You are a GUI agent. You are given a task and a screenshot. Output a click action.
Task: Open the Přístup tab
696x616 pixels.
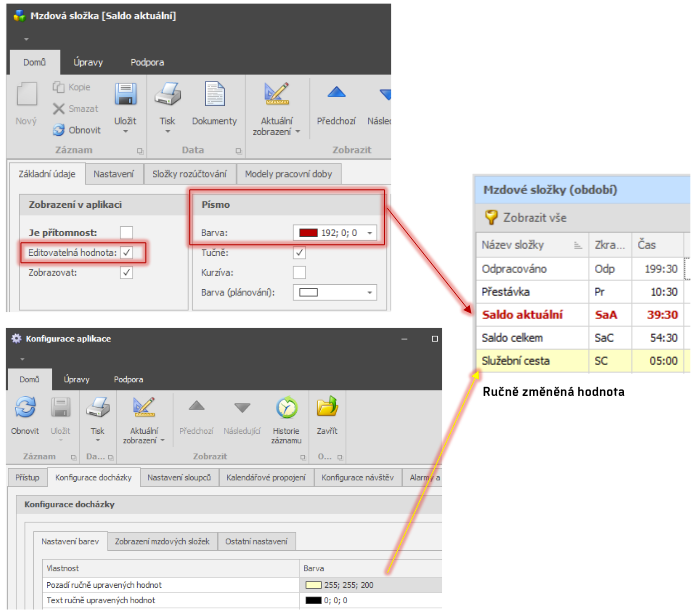pos(28,478)
